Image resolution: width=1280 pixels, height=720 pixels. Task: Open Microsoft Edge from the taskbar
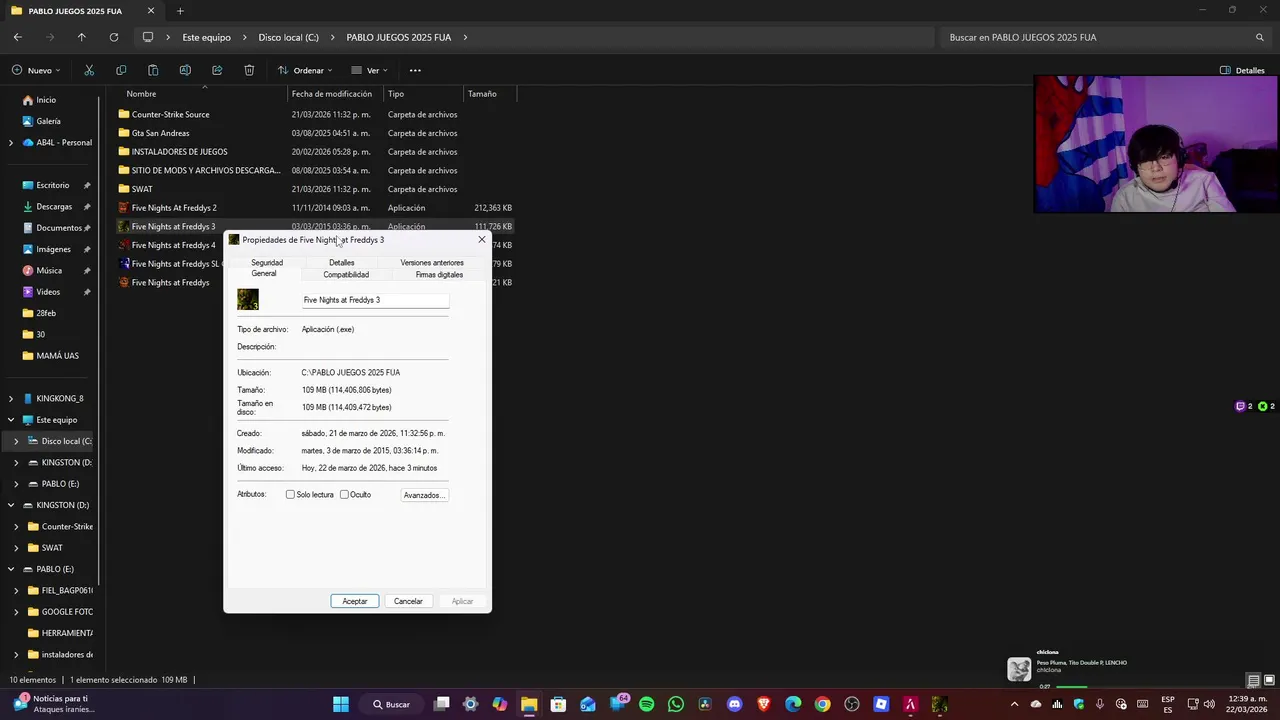pyautogui.click(x=793, y=704)
